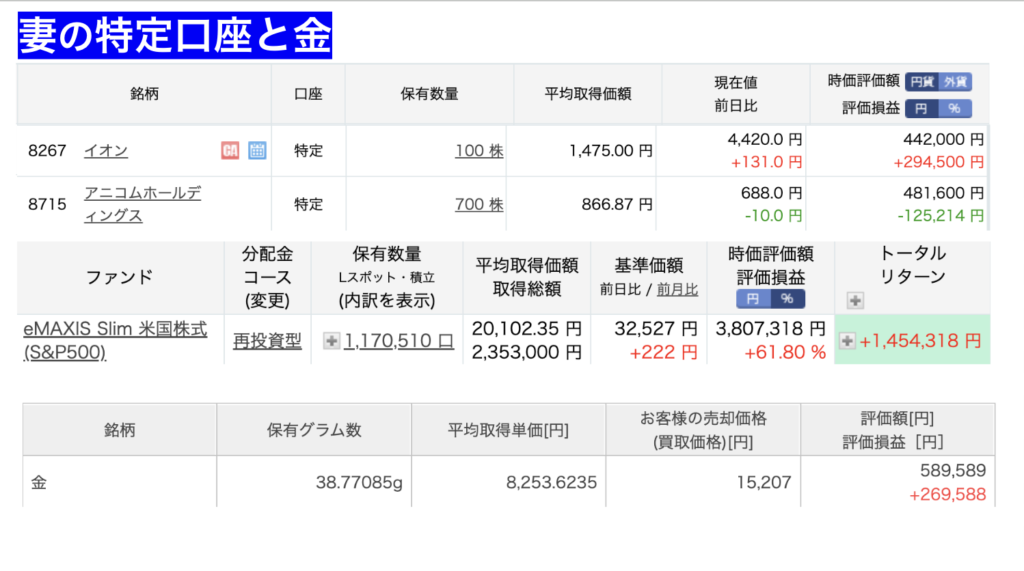Screen dimensions: 1024x571
Task: Click the day change +131.0 円
Action: point(766,162)
